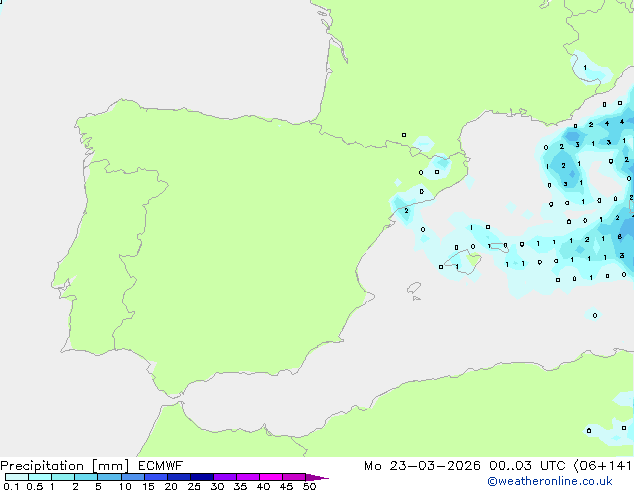
Task: Click the 50 label at legend end
Action: 310,486
